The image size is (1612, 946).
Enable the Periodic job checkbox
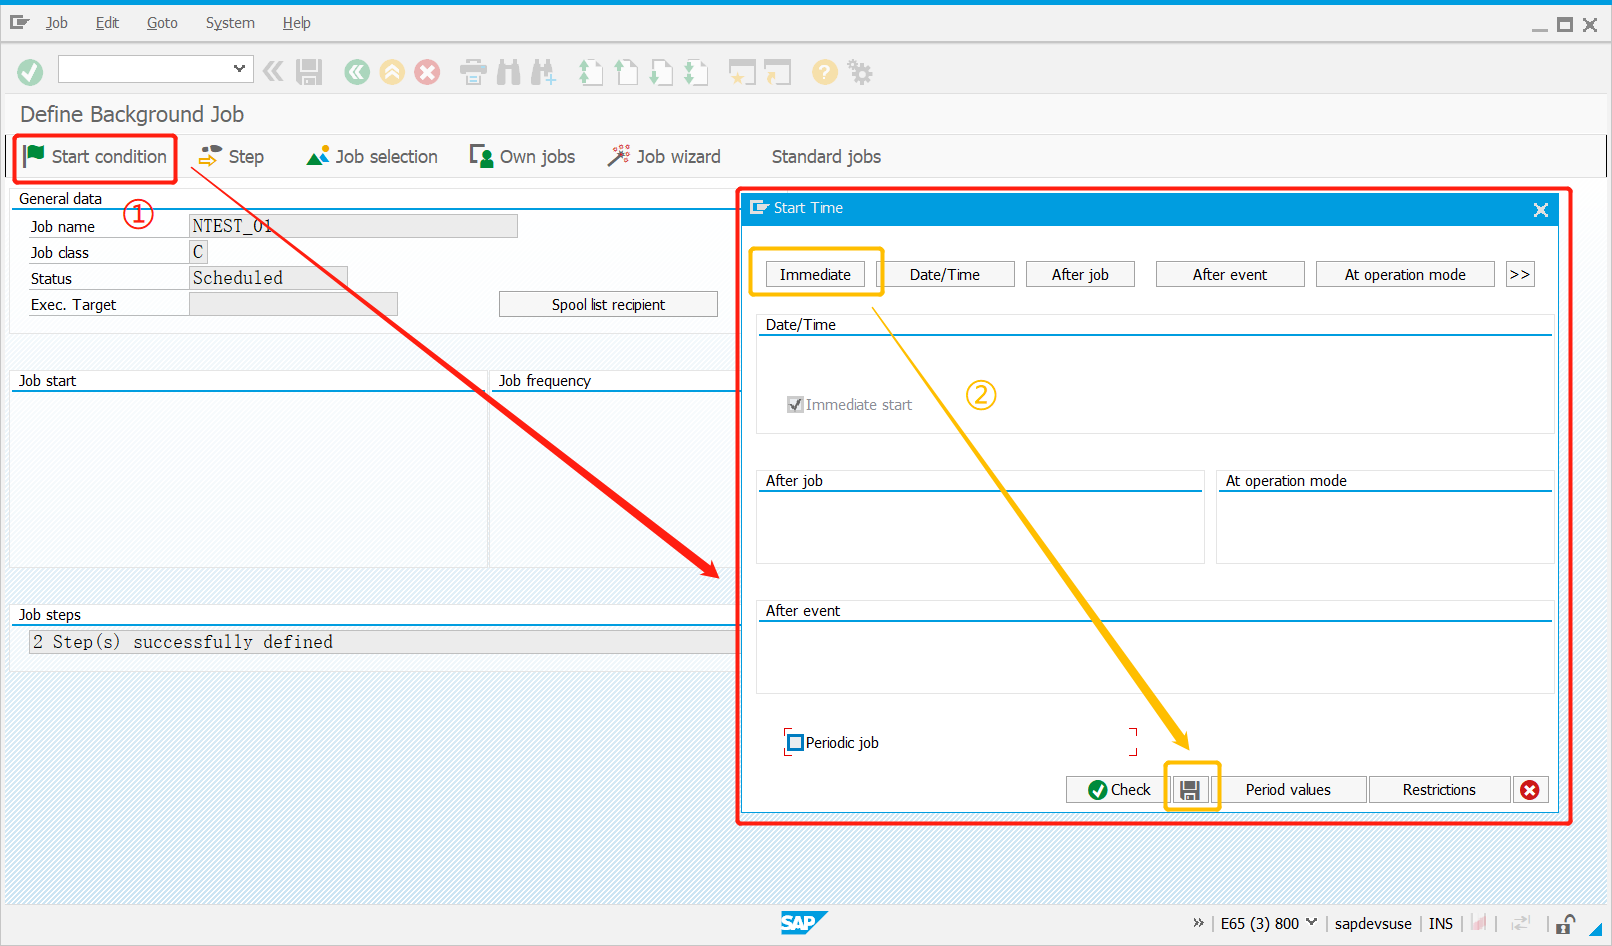795,742
